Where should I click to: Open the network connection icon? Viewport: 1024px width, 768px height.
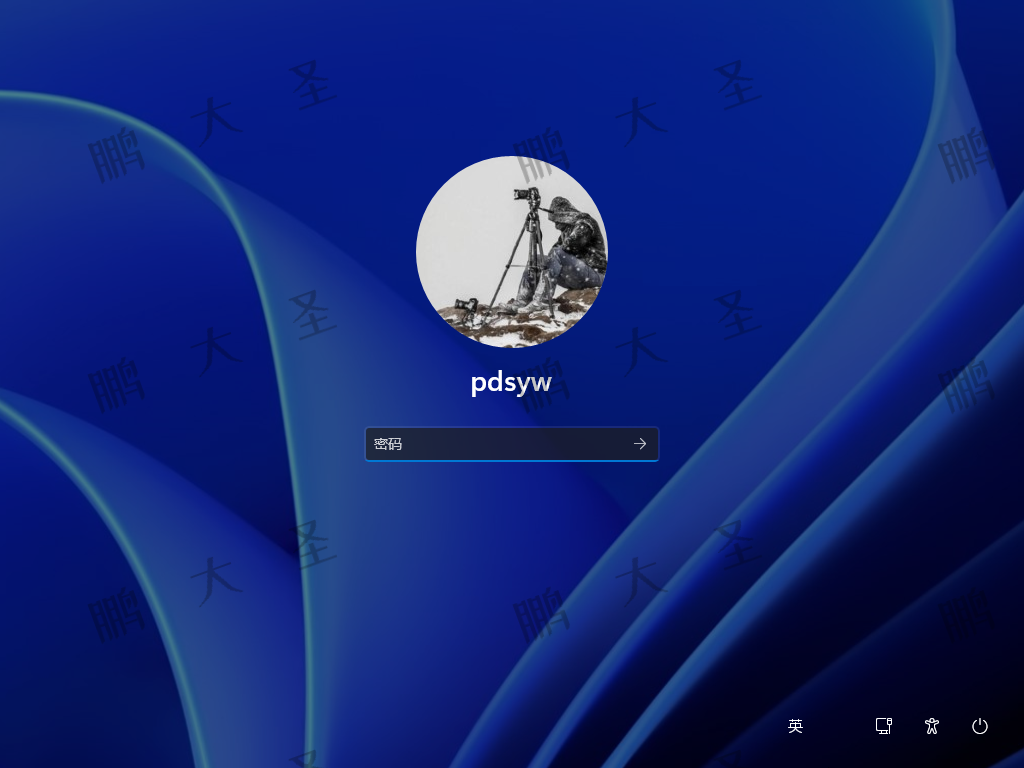(884, 726)
